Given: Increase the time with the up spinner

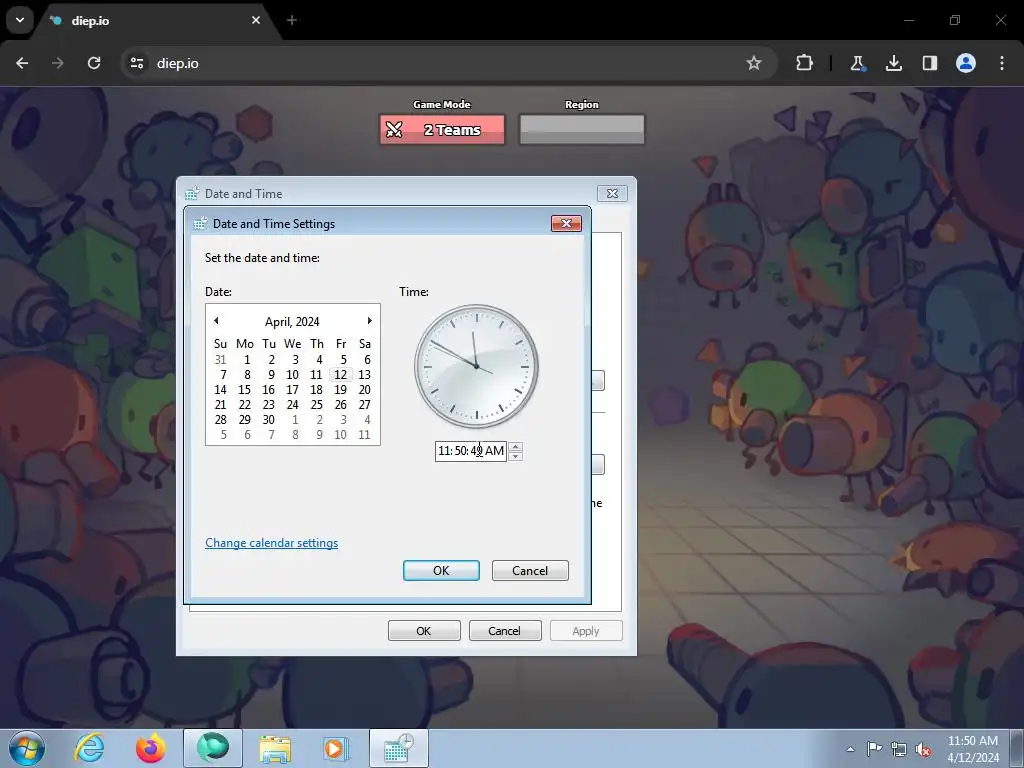Looking at the screenshot, I should point(515,447).
